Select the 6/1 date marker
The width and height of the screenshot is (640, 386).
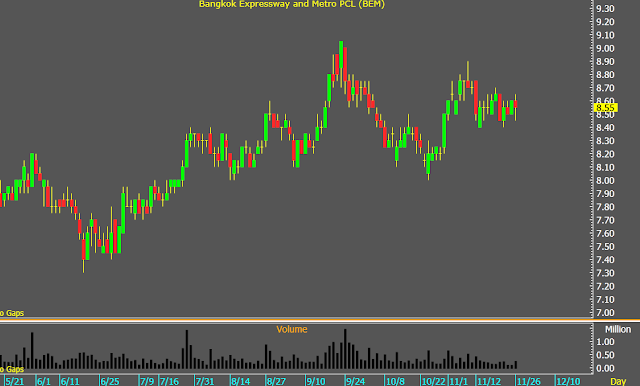(44, 382)
